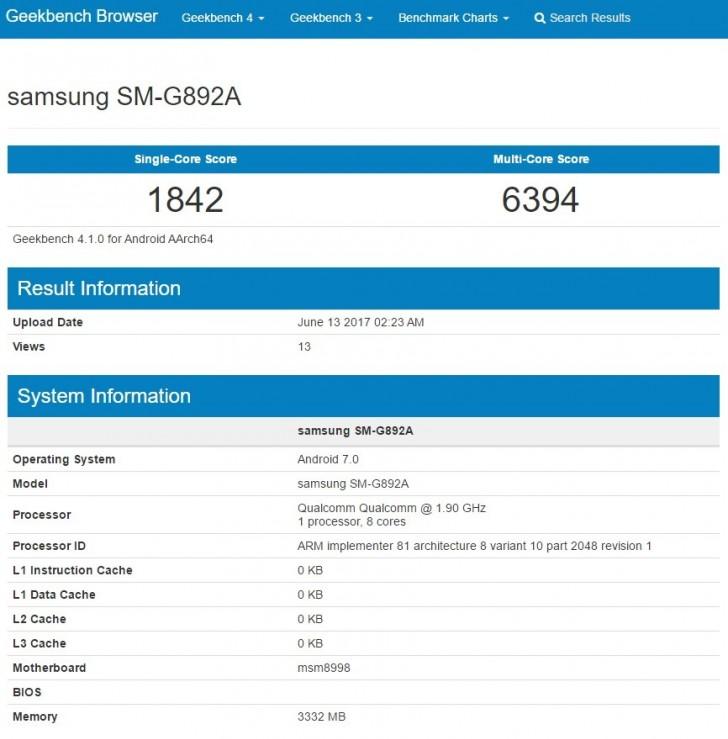
Task: Select the Multi-Core Score header
Action: [x=541, y=159]
